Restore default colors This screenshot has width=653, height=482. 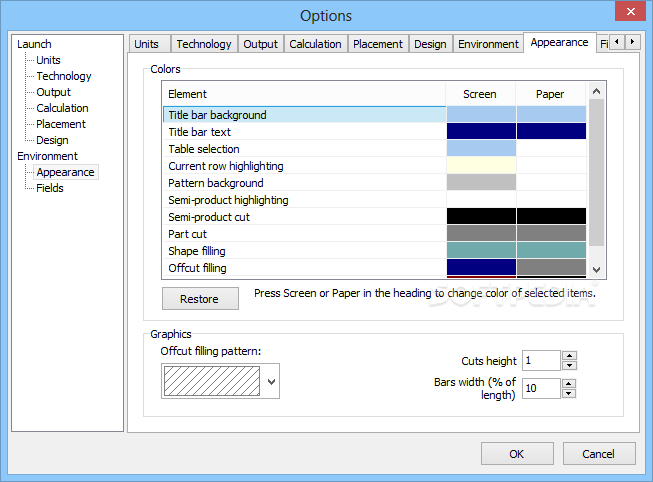(200, 299)
